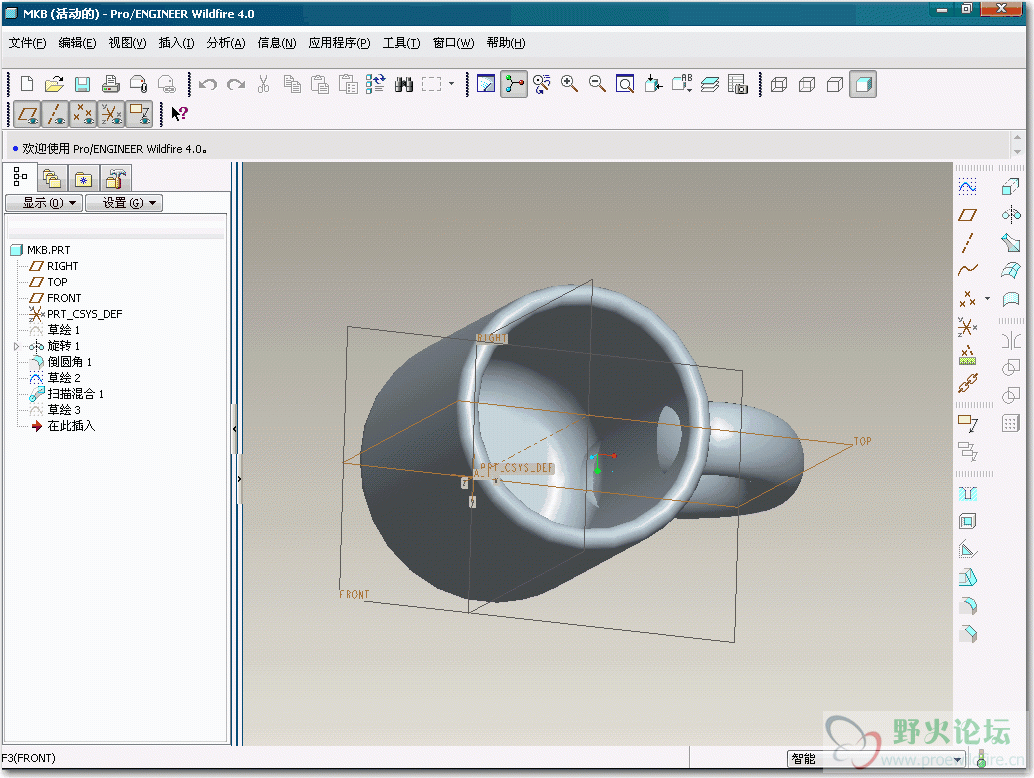
Task: Open the 插入 menu
Action: pos(177,43)
